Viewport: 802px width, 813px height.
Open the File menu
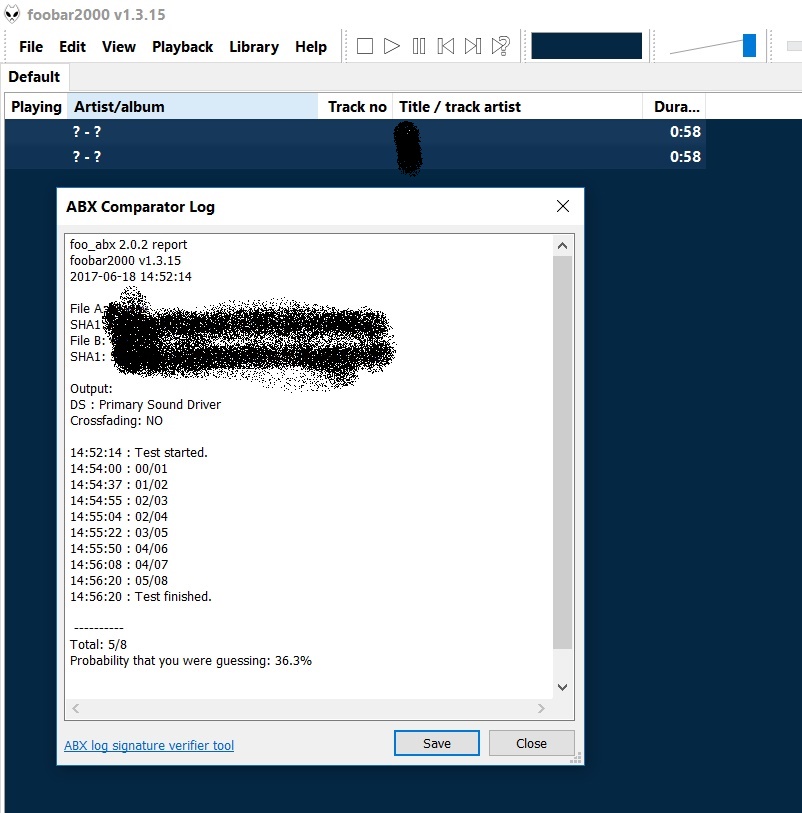pyautogui.click(x=31, y=47)
